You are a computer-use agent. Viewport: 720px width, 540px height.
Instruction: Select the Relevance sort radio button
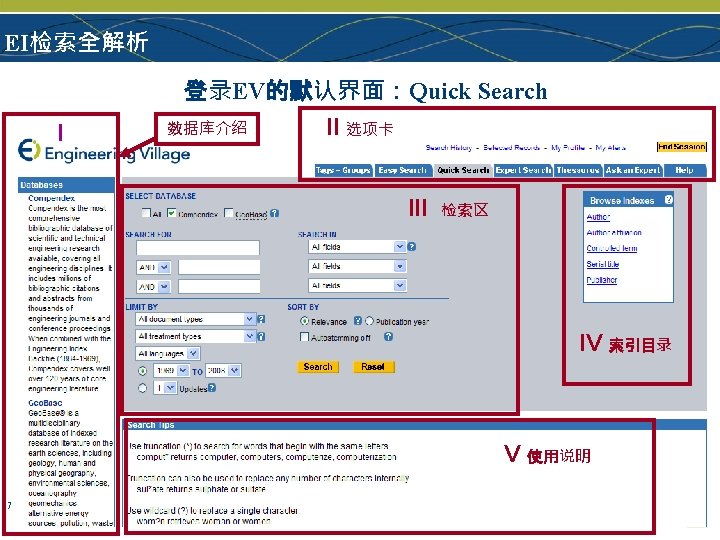tap(304, 321)
